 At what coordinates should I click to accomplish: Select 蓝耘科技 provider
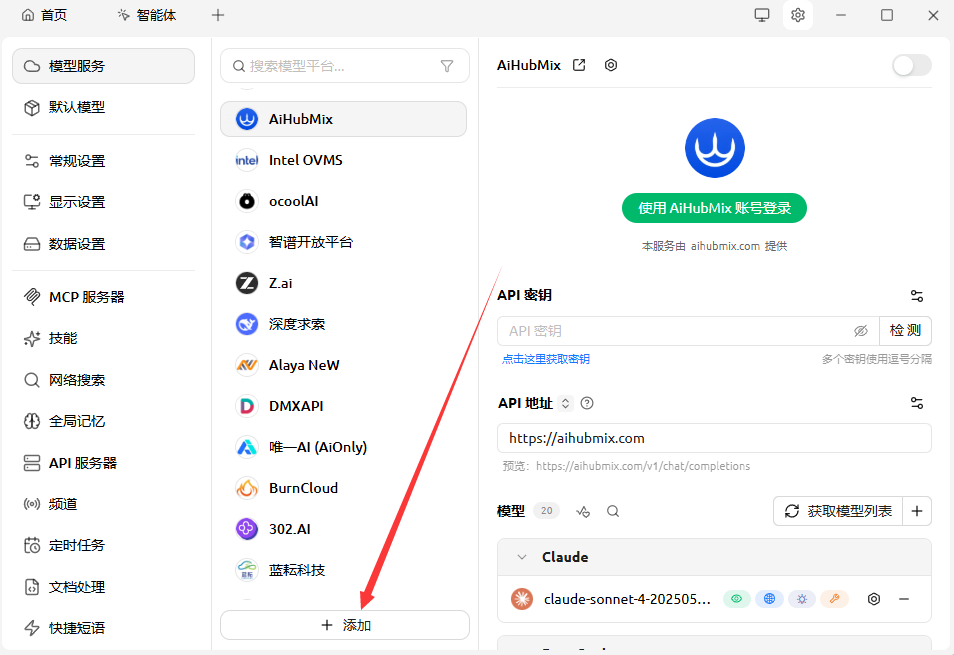click(343, 570)
